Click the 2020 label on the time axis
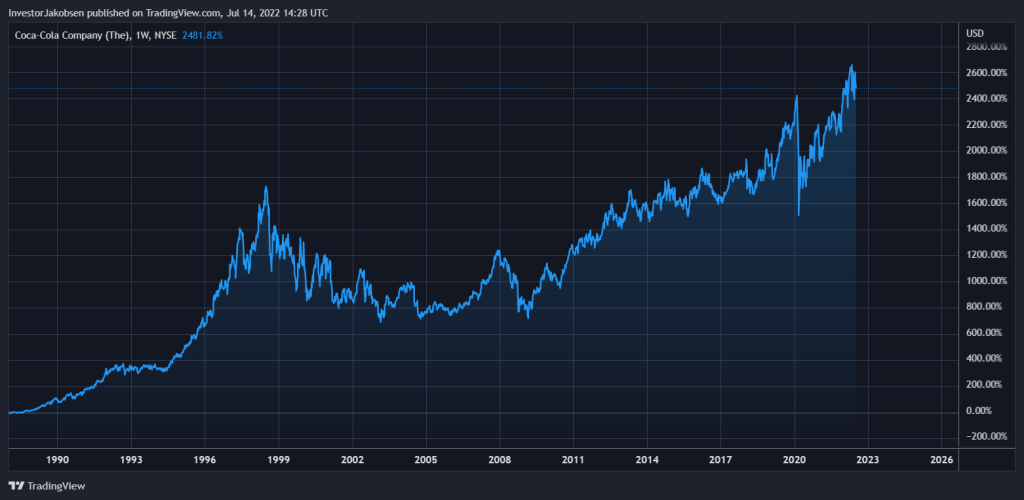Screen dimensions: 1024x500 point(794,460)
